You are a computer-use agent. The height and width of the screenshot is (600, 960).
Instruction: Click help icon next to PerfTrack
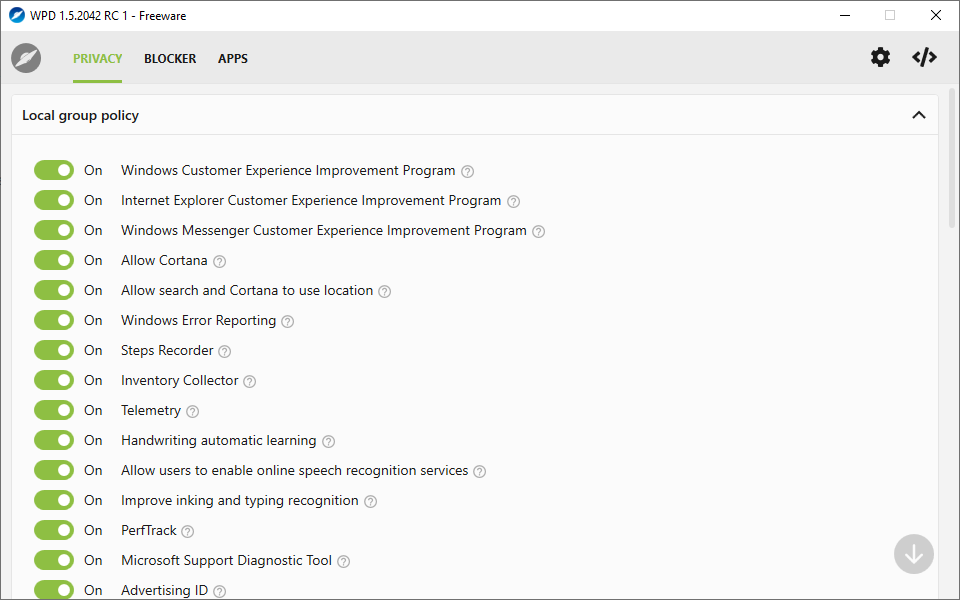188,531
